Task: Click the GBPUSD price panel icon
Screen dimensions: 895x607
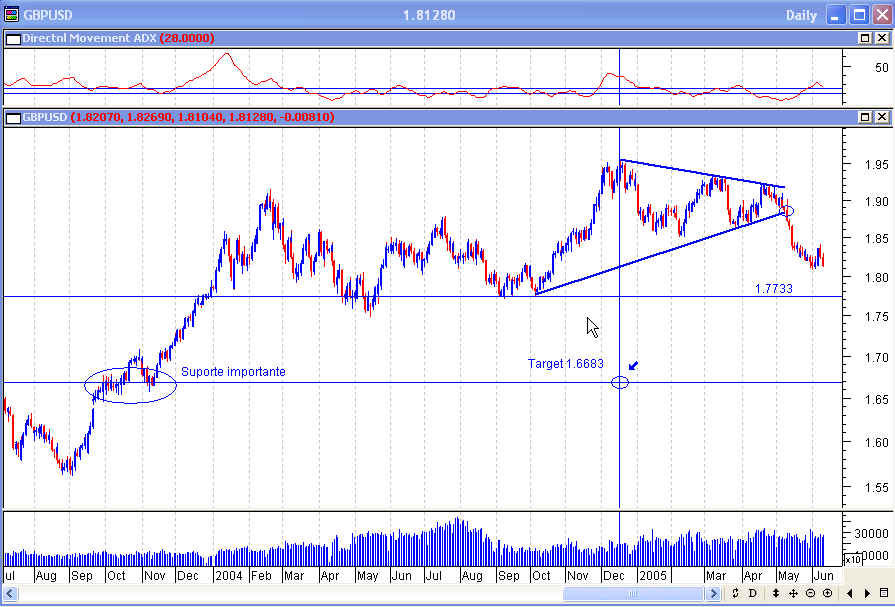Action: click(12, 117)
